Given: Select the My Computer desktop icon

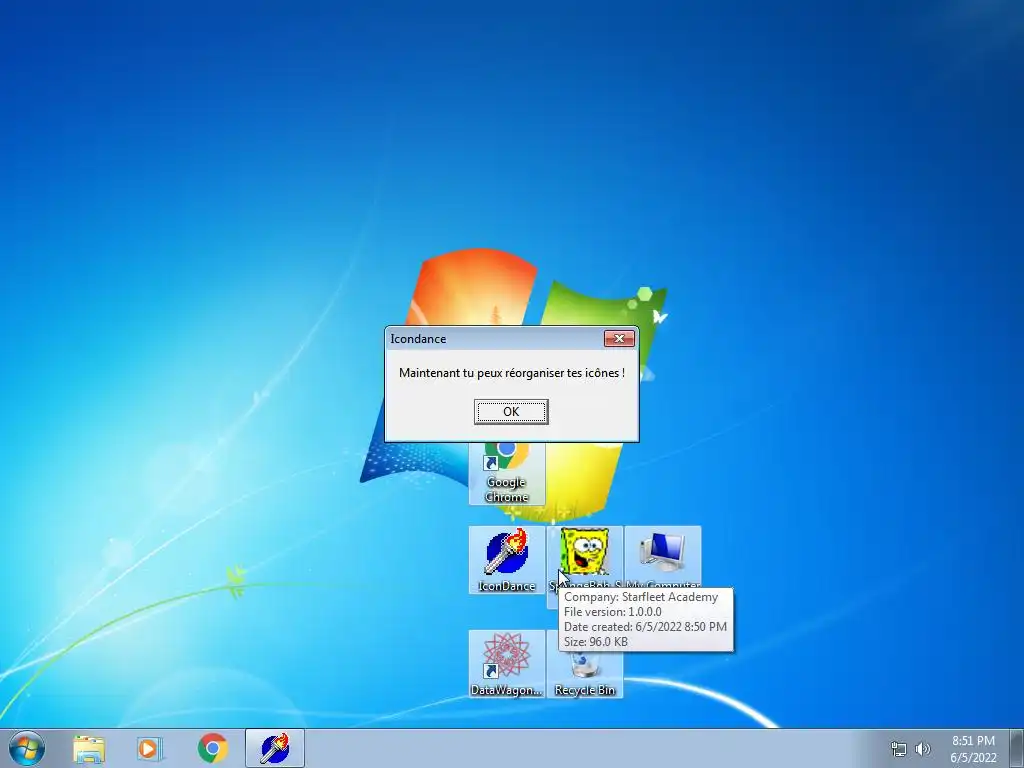Looking at the screenshot, I should pos(663,556).
